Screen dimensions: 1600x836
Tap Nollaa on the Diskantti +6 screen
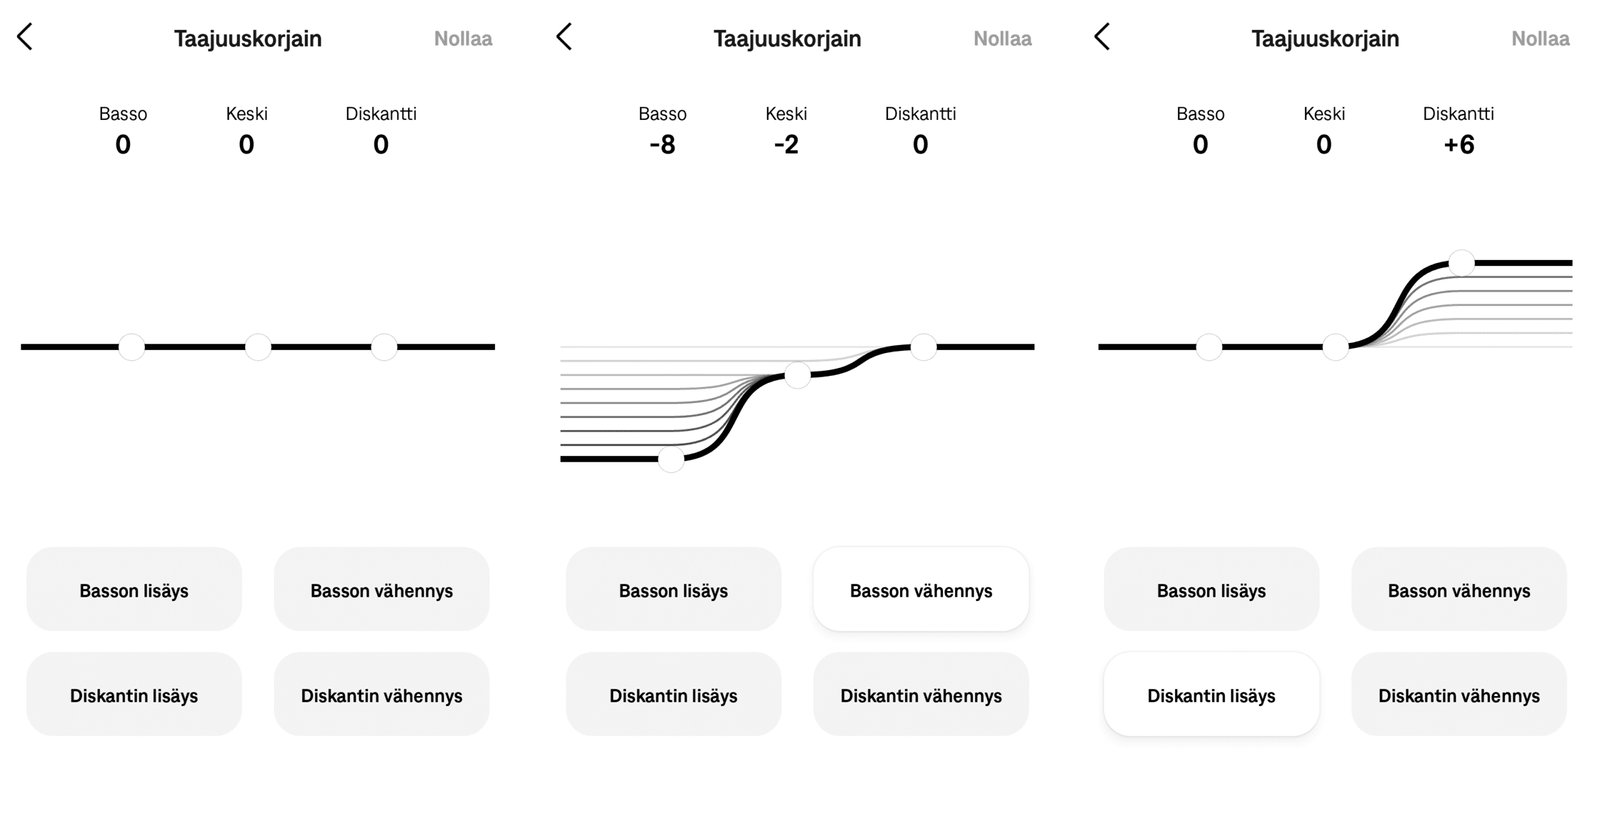click(1540, 39)
